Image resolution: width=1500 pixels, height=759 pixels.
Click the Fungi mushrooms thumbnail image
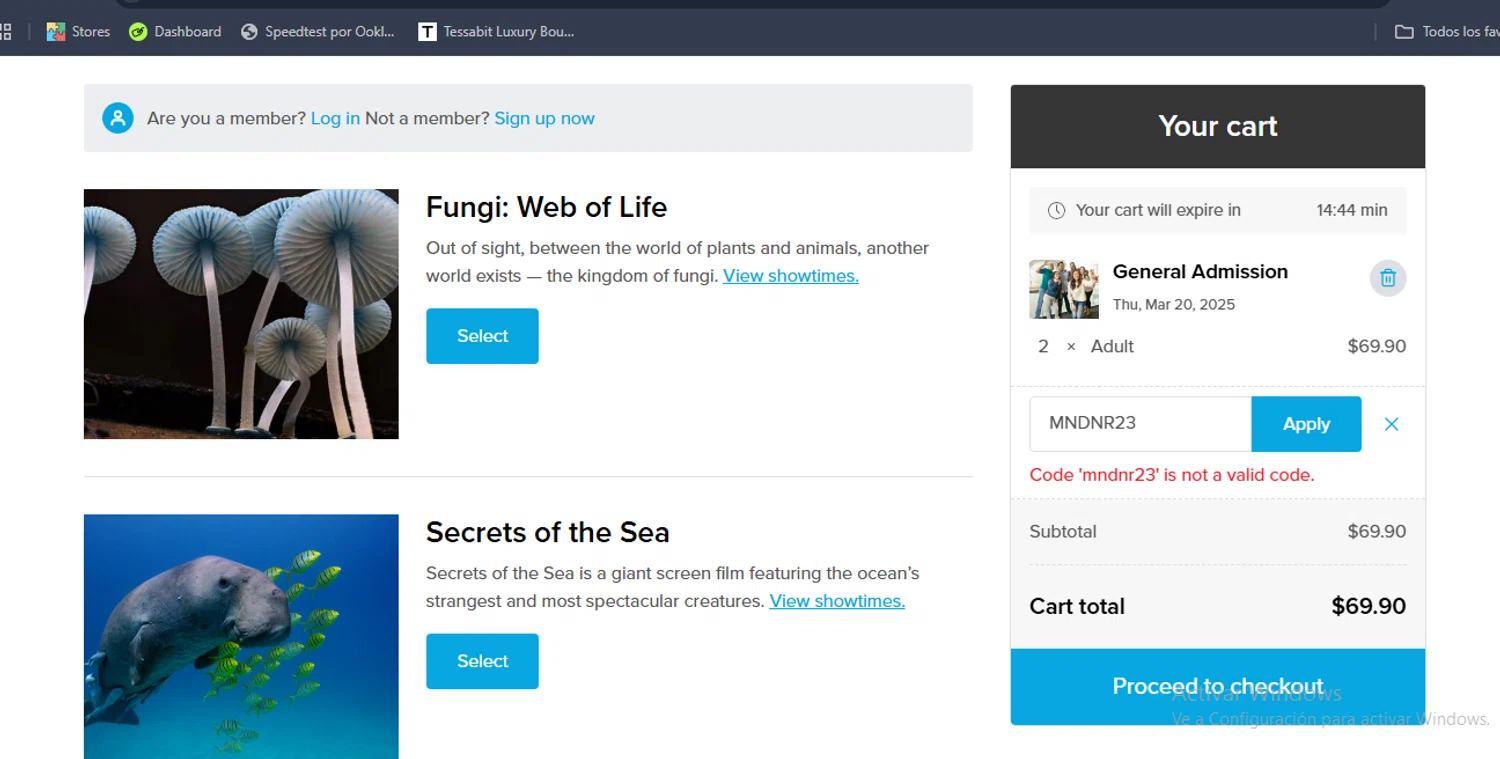[241, 314]
